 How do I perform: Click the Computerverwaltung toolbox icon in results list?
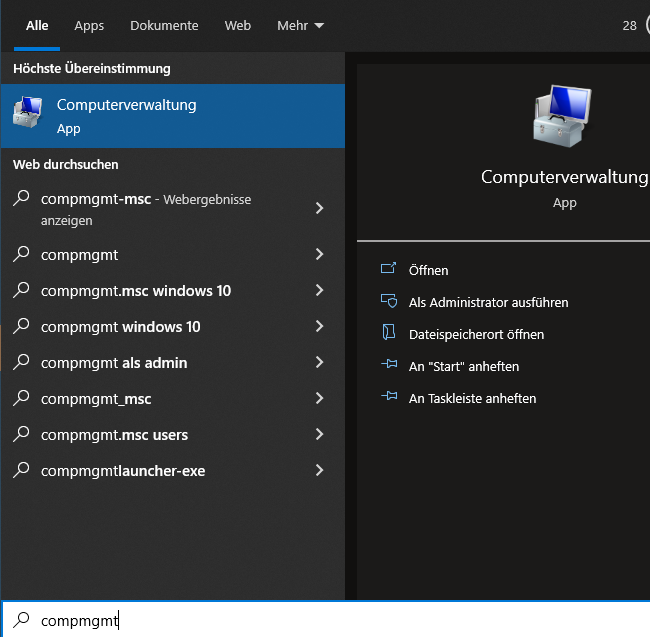click(27, 112)
